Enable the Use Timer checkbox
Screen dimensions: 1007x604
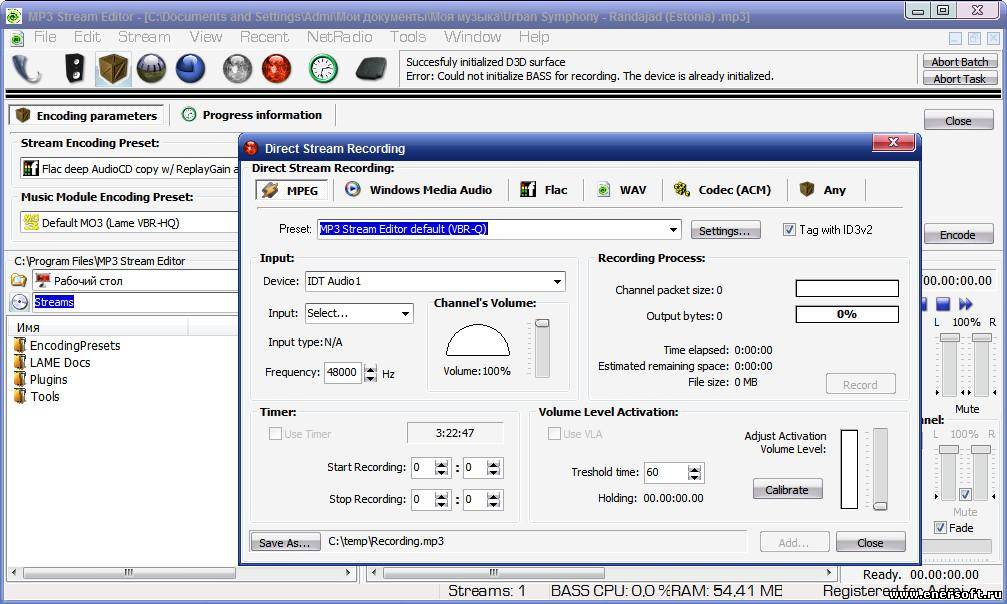[x=275, y=434]
